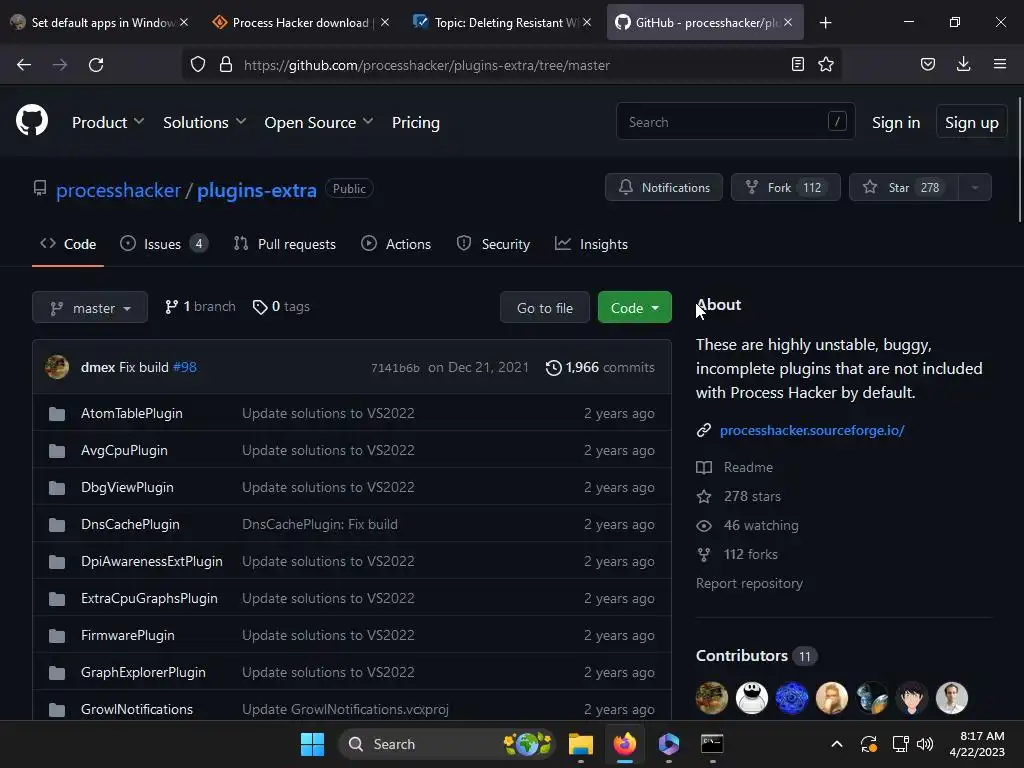Viewport: 1024px width, 768px height.
Task: Open Windows Start menu
Action: [x=312, y=744]
